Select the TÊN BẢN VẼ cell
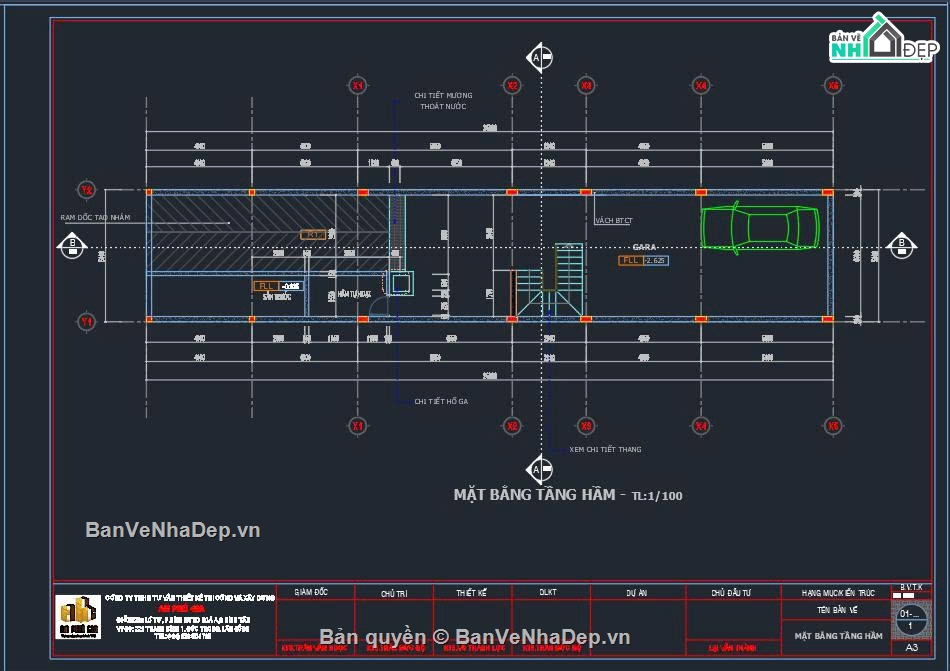This screenshot has height=671, width=950. (x=837, y=610)
